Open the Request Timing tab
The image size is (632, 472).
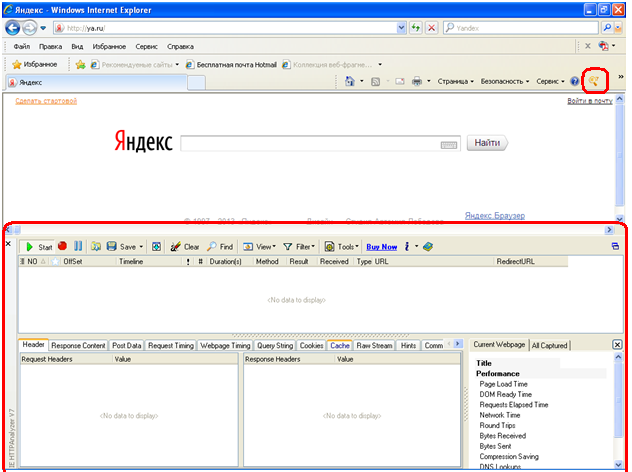(x=171, y=345)
